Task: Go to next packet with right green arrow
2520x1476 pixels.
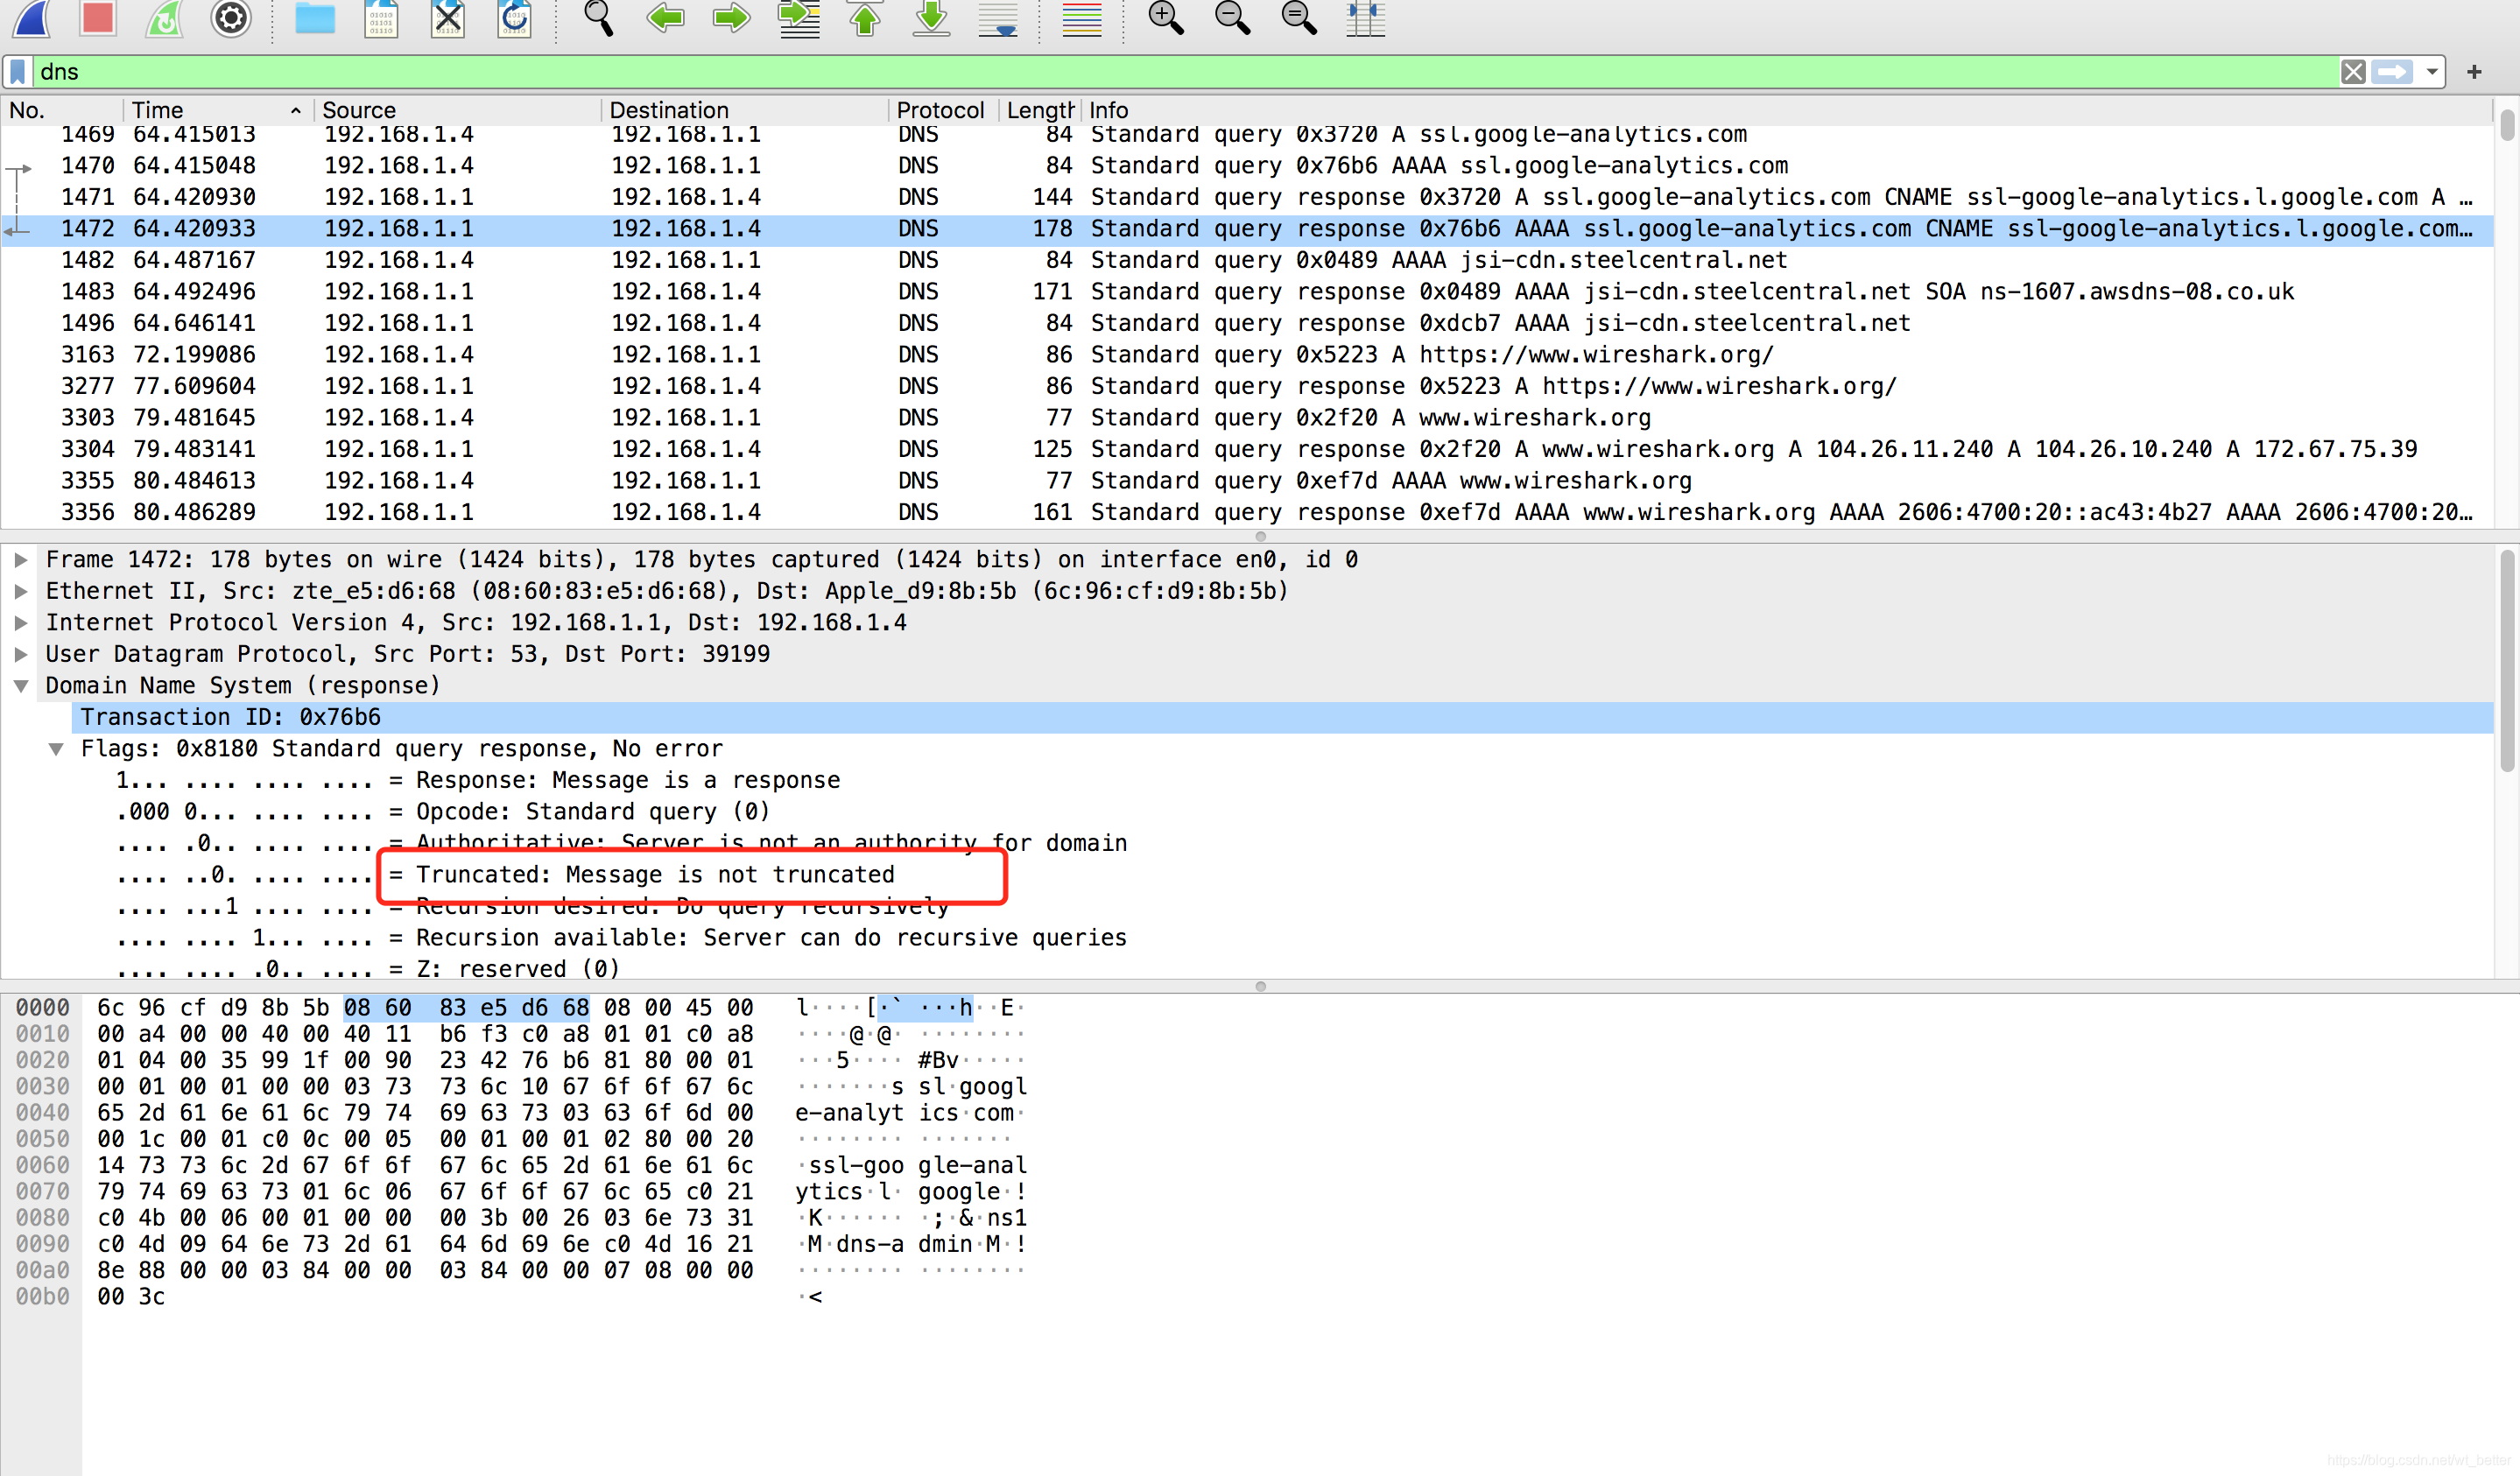Action: tap(731, 17)
